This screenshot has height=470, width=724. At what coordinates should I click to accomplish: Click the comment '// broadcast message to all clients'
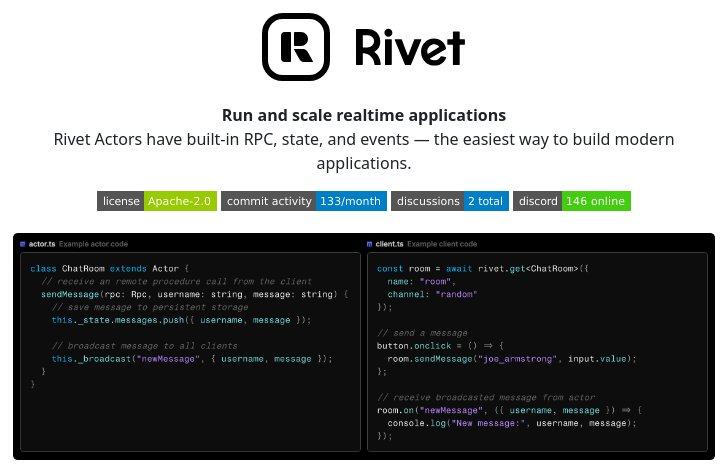pos(145,346)
